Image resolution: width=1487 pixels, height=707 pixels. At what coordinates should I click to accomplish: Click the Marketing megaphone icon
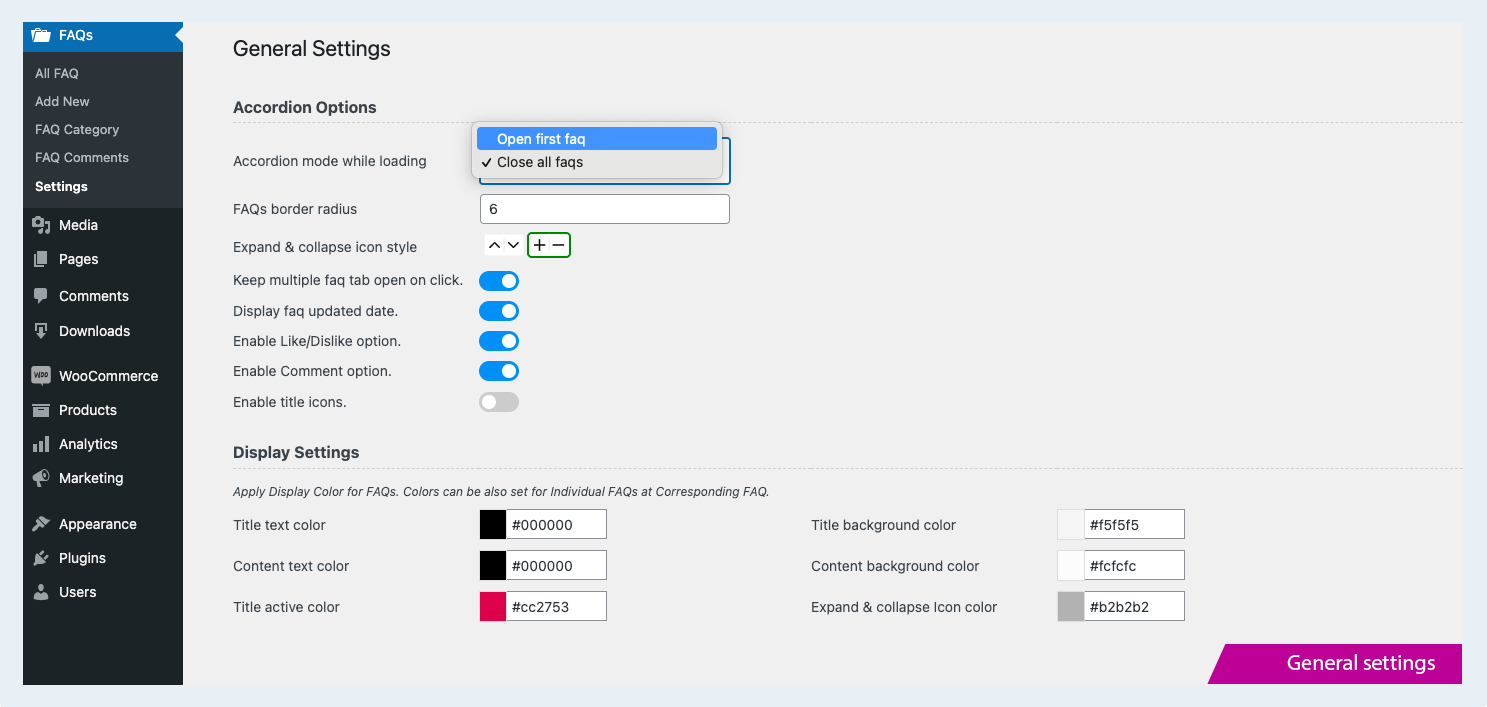[x=41, y=478]
